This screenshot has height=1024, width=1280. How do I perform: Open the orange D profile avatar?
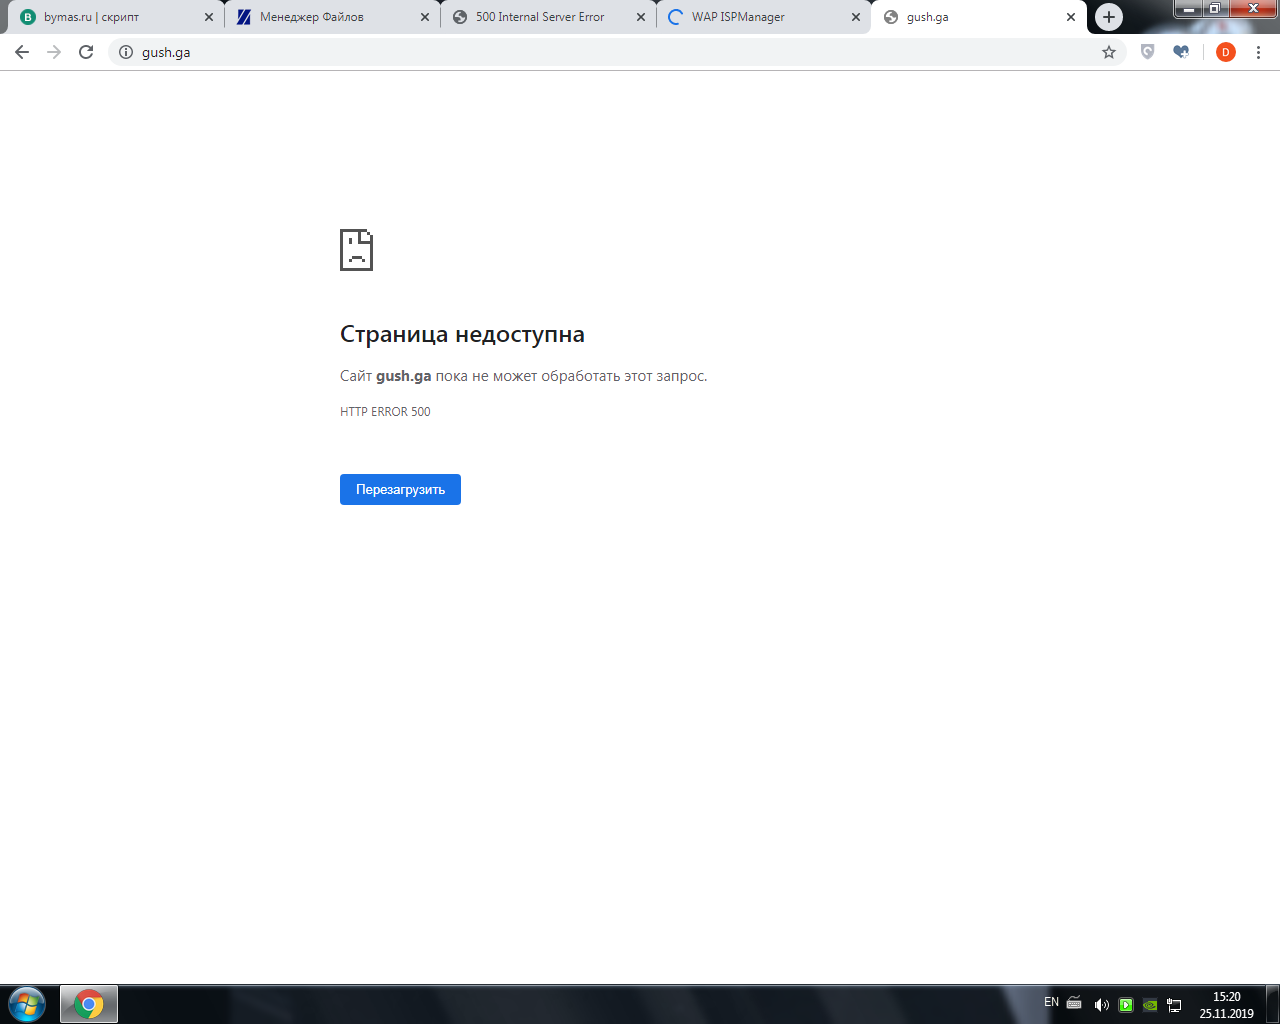coord(1225,52)
